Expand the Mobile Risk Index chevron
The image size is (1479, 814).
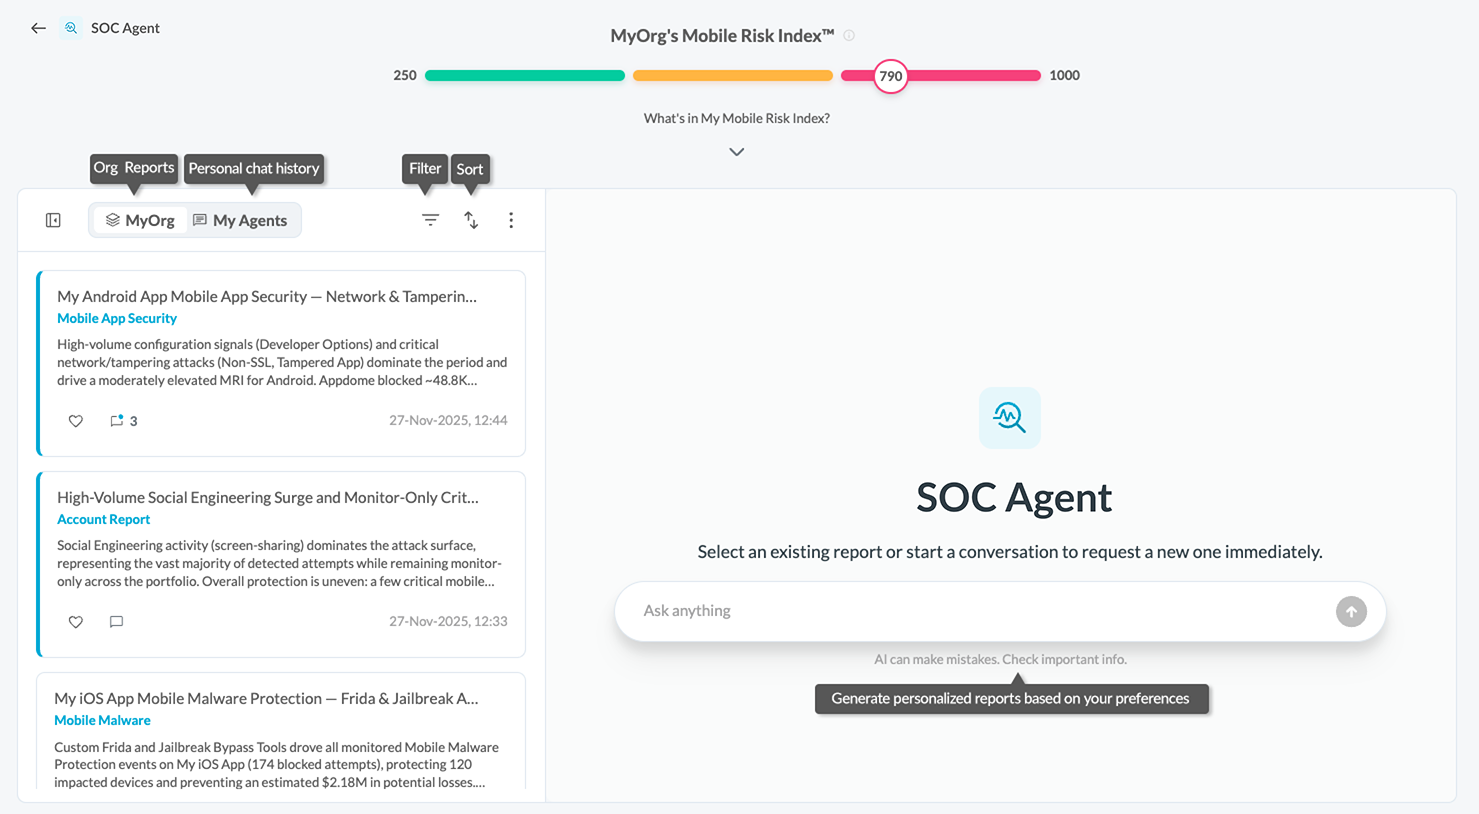coord(737,152)
